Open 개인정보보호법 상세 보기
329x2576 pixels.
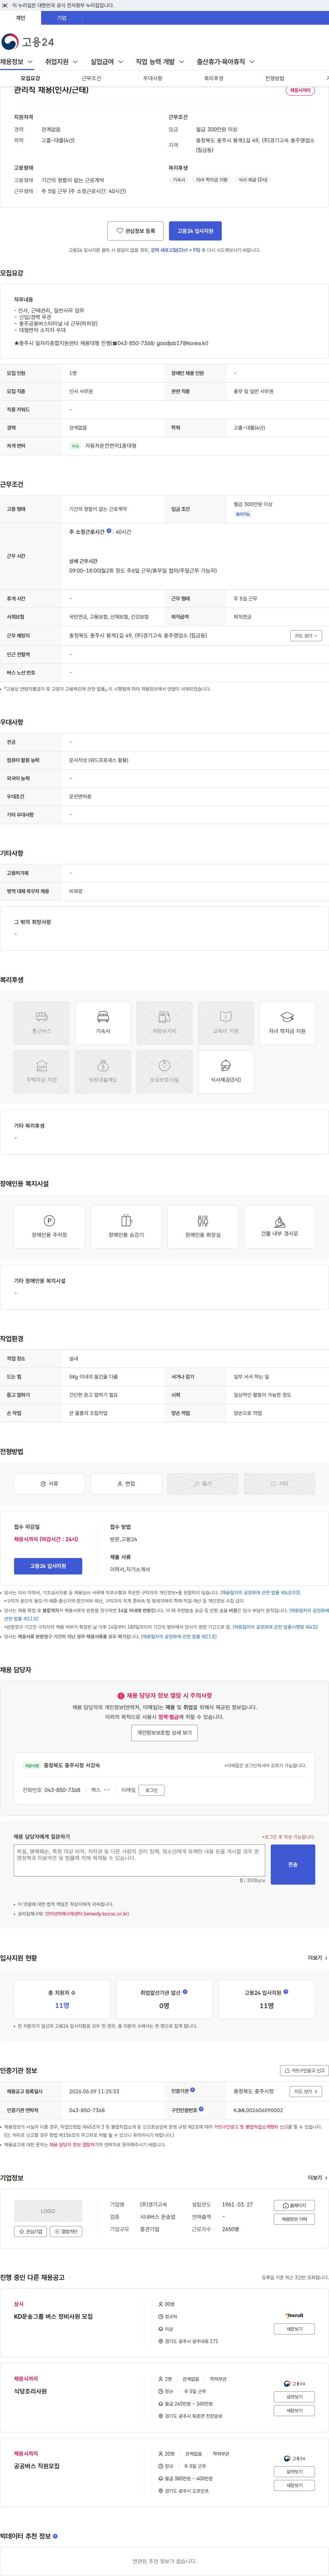point(164,1733)
